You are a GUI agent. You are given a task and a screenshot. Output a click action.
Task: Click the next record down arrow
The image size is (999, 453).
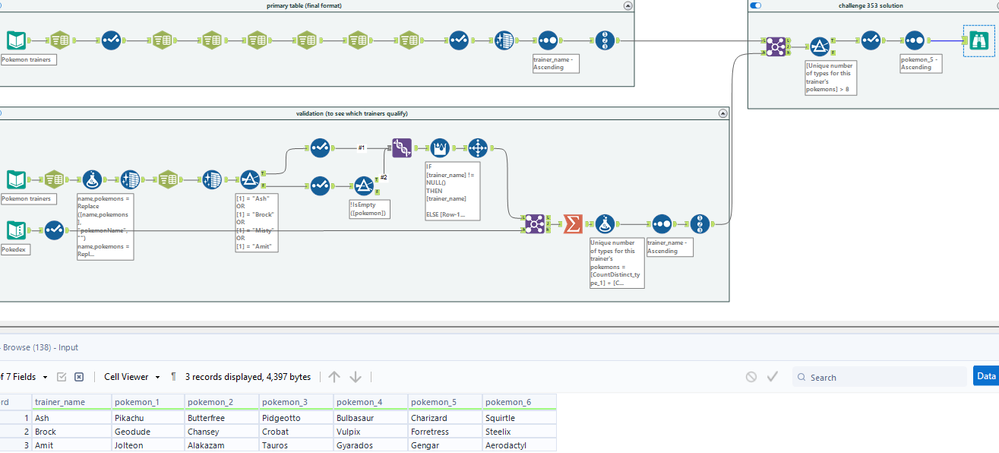pos(356,377)
